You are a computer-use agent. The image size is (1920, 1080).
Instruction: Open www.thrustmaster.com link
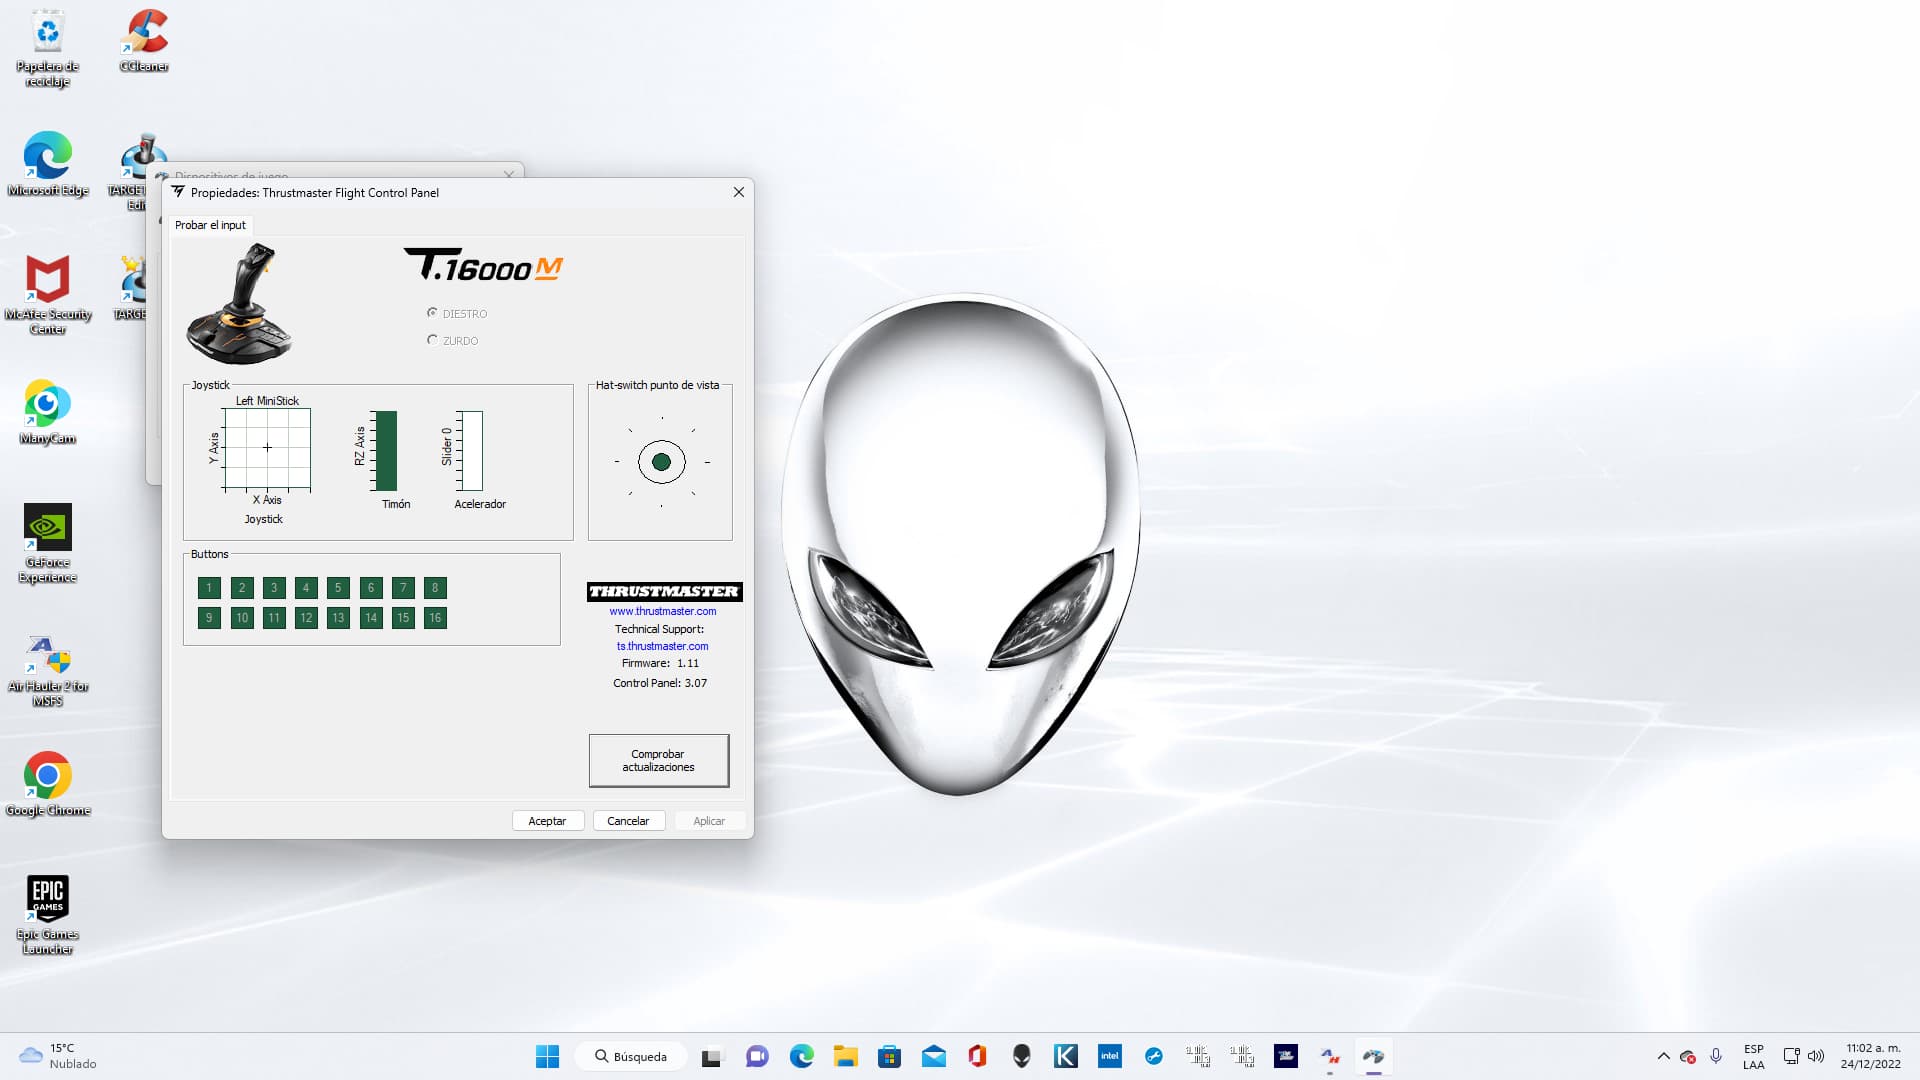(662, 611)
